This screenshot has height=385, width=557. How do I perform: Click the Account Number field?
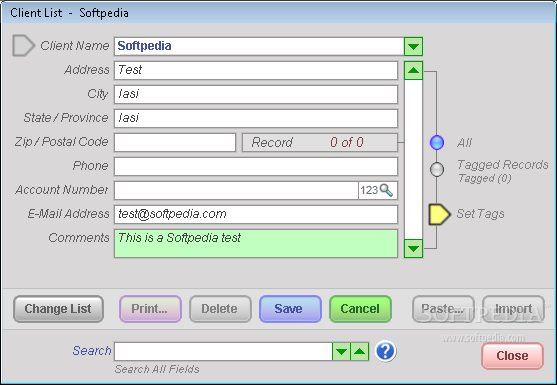236,190
